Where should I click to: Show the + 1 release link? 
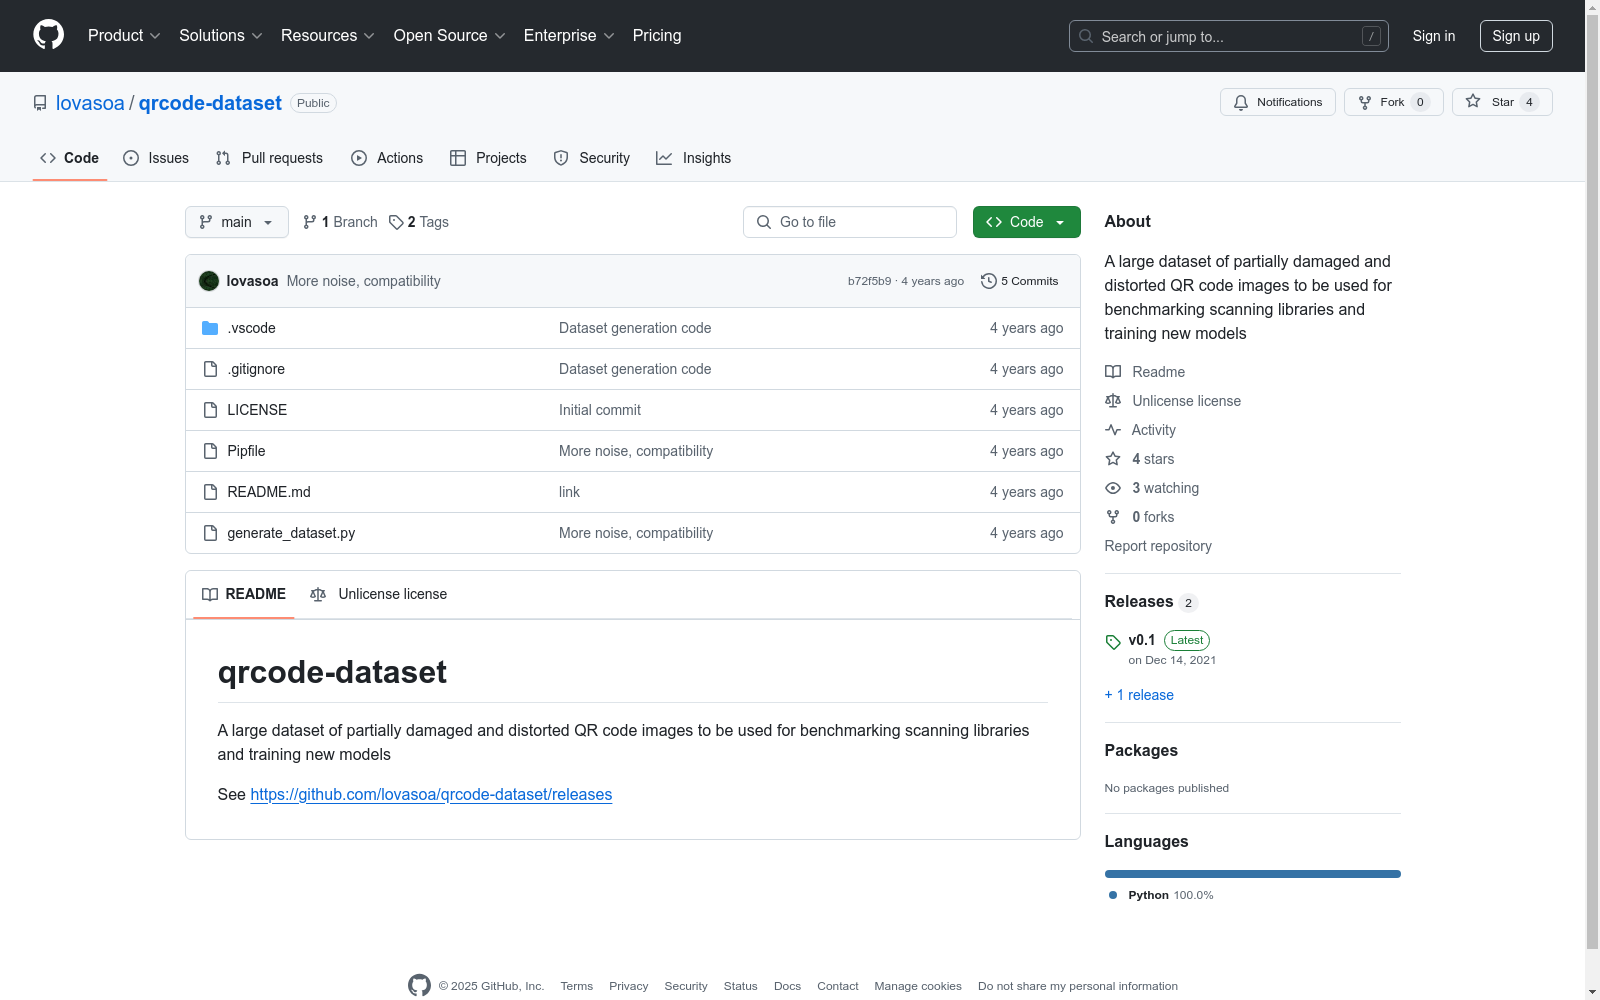(1139, 695)
